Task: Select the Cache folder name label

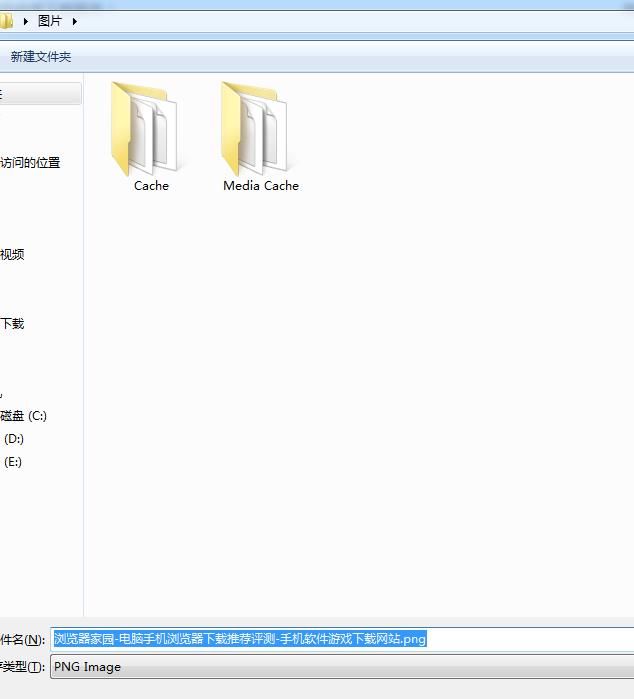Action: click(x=151, y=186)
